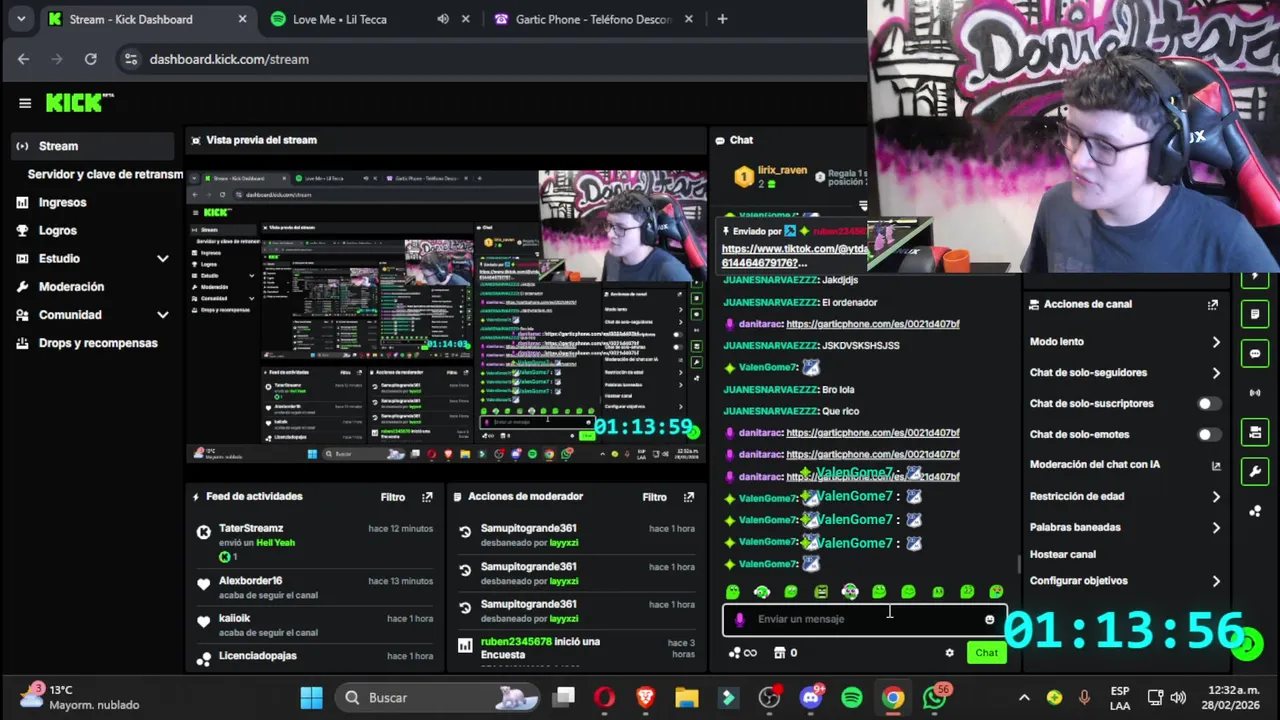This screenshot has width=1280, height=720.
Task: Open WhatsApp from the taskbar
Action: pyautogui.click(x=935, y=697)
